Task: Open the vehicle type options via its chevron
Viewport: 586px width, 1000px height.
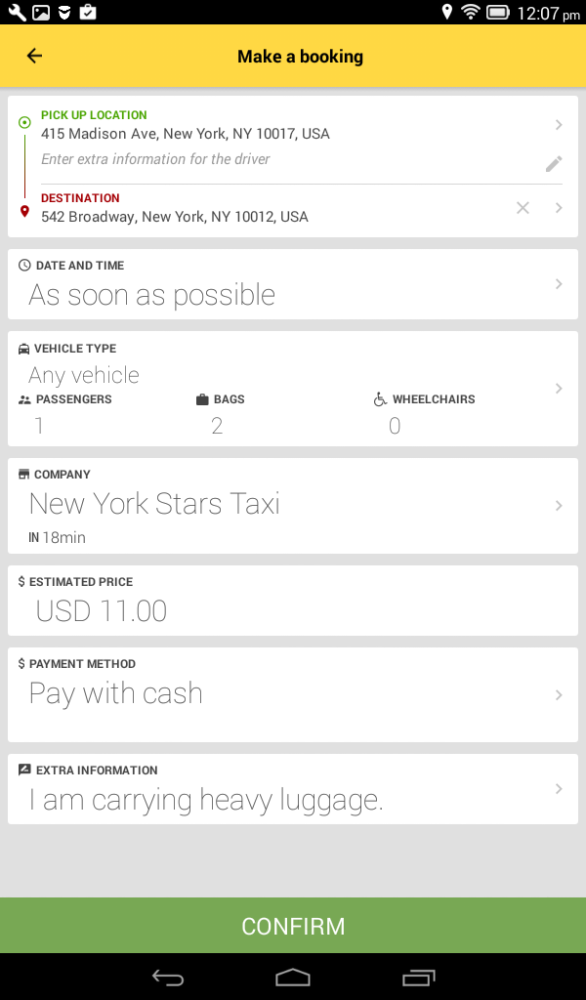Action: (559, 389)
